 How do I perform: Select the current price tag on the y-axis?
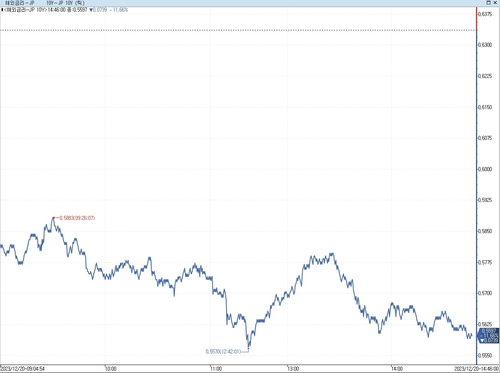pyautogui.click(x=489, y=335)
